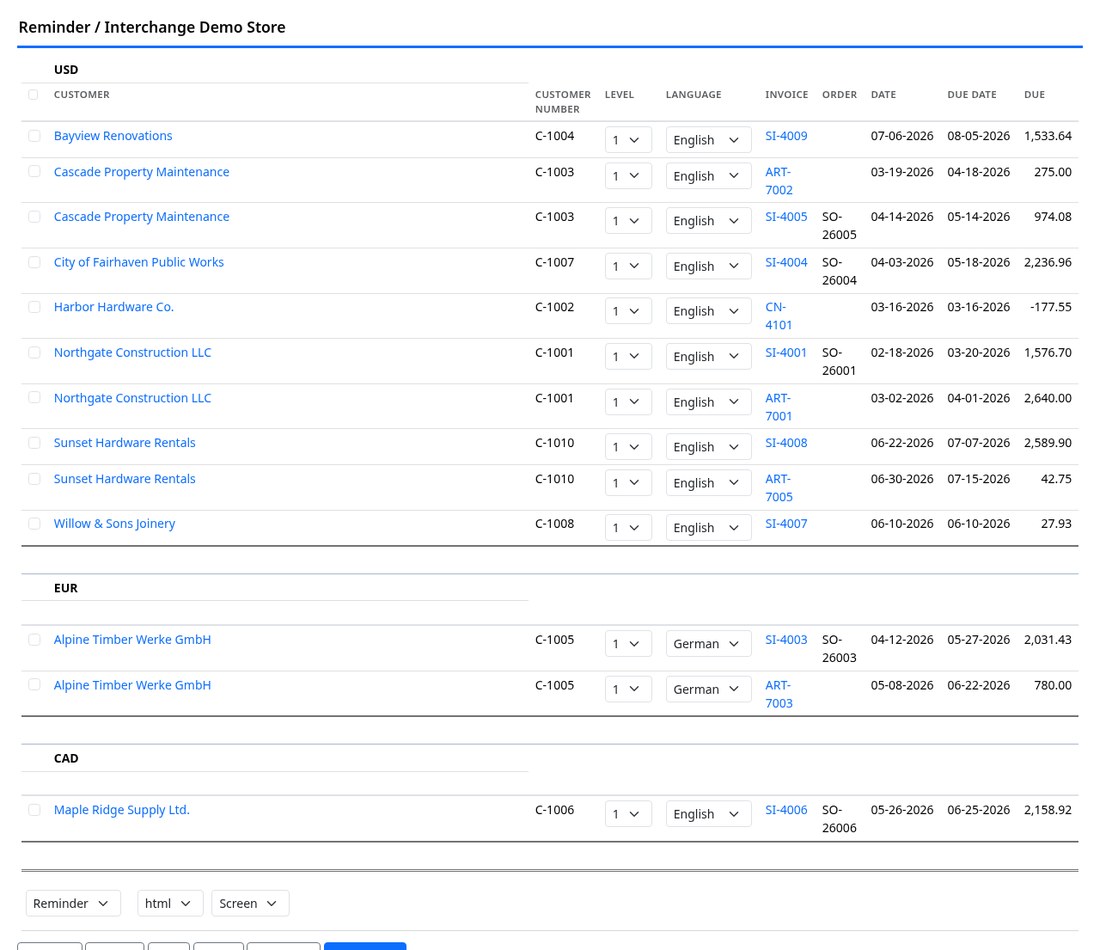The height and width of the screenshot is (950, 1100).
Task: Change level for City of Fairhaven Public Works
Action: pyautogui.click(x=628, y=267)
